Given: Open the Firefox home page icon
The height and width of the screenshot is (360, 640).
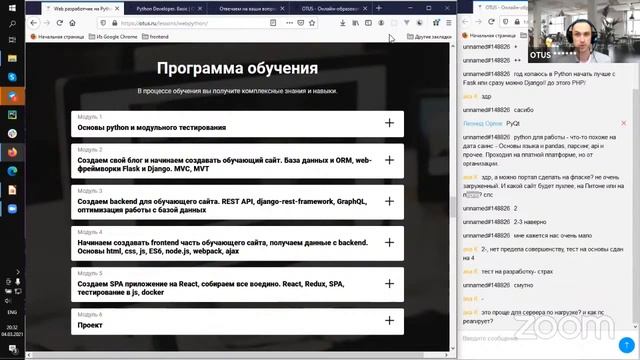Looking at the screenshot, I should [x=72, y=23].
